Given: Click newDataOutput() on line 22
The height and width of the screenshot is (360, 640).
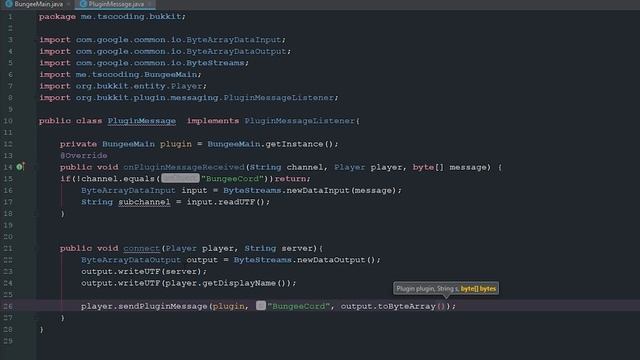Looking at the screenshot, I should pyautogui.click(x=336, y=260).
